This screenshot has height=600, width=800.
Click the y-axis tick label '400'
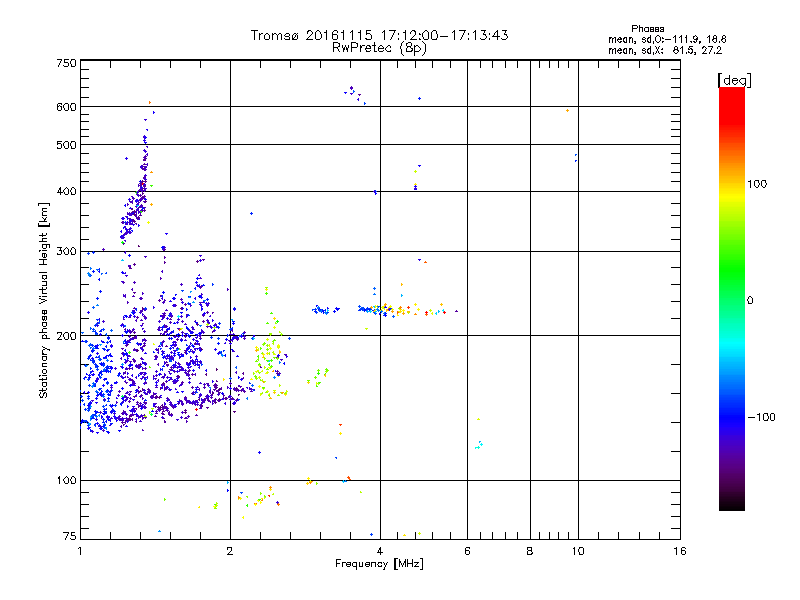click(66, 191)
